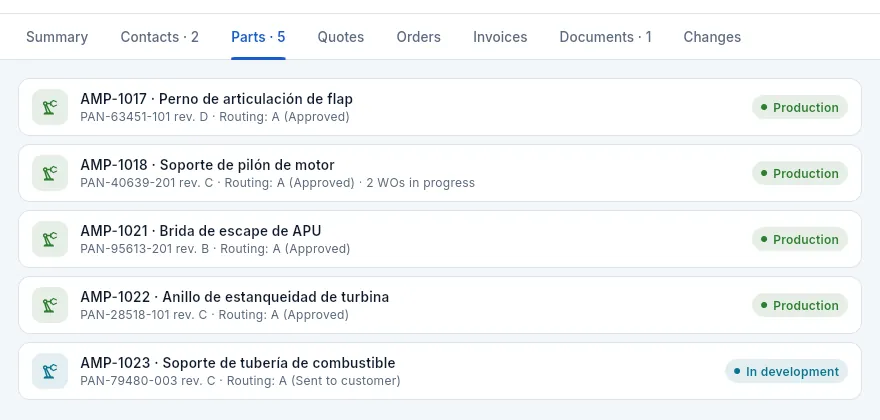This screenshot has width=880, height=420.
Task: Click the part icon for AMP-1021
Action: 50,239
